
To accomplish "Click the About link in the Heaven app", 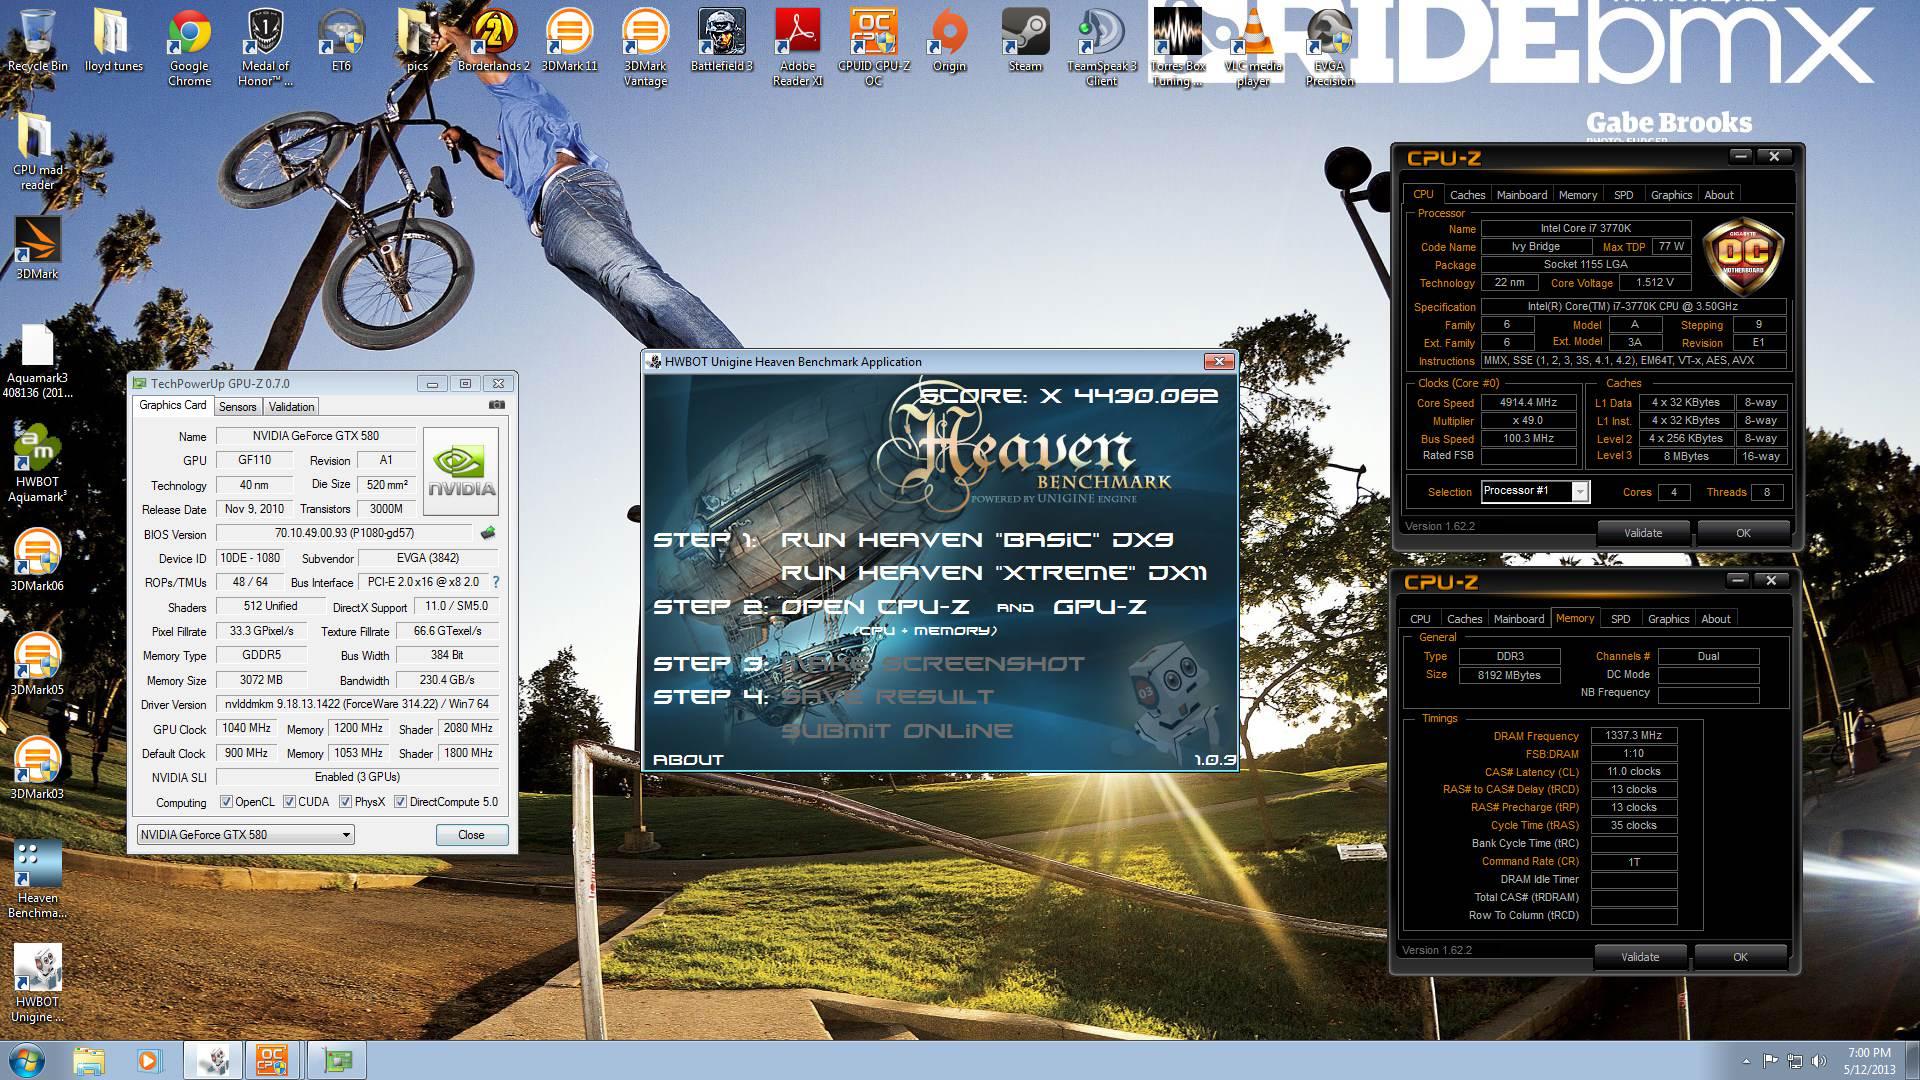I will coord(688,760).
